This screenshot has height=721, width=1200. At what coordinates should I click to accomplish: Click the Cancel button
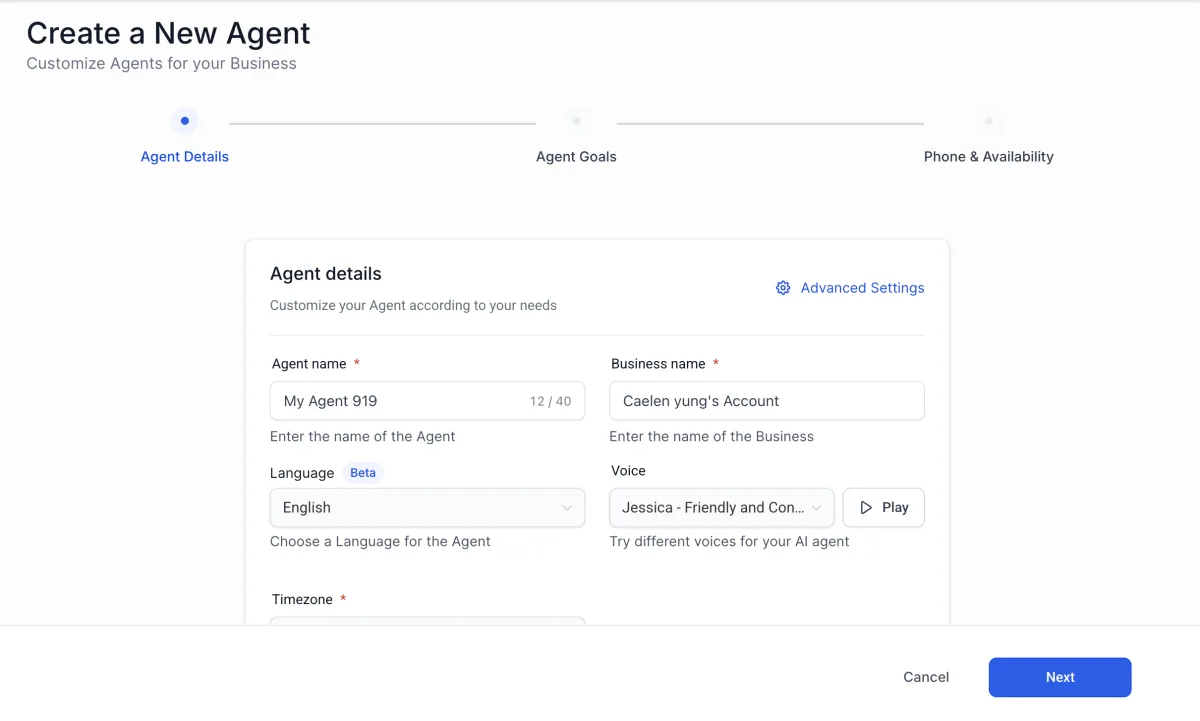[926, 677]
